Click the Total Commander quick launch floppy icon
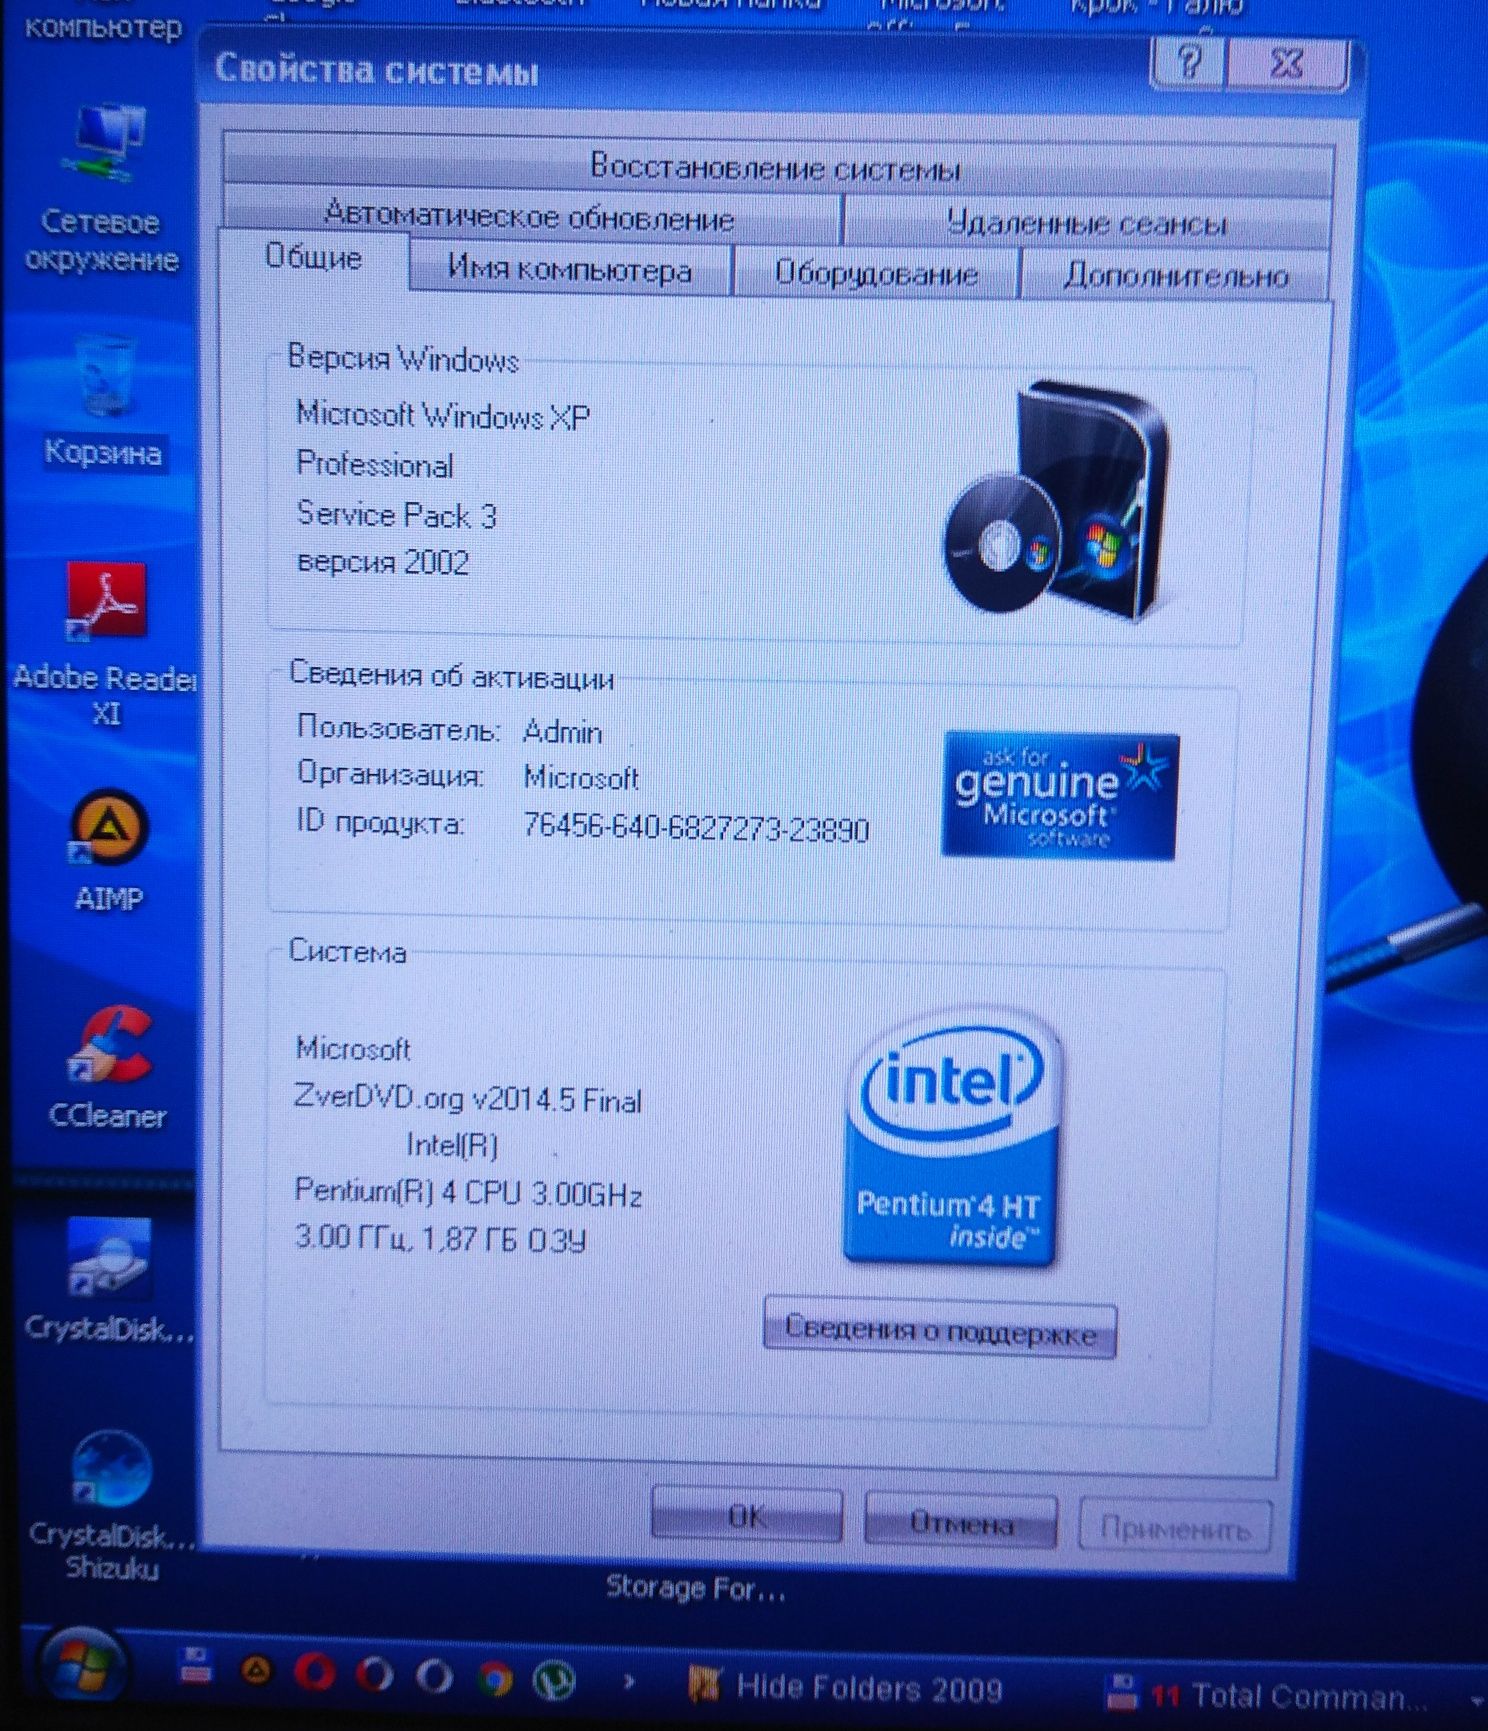Image resolution: width=1488 pixels, height=1731 pixels. click(x=194, y=1667)
